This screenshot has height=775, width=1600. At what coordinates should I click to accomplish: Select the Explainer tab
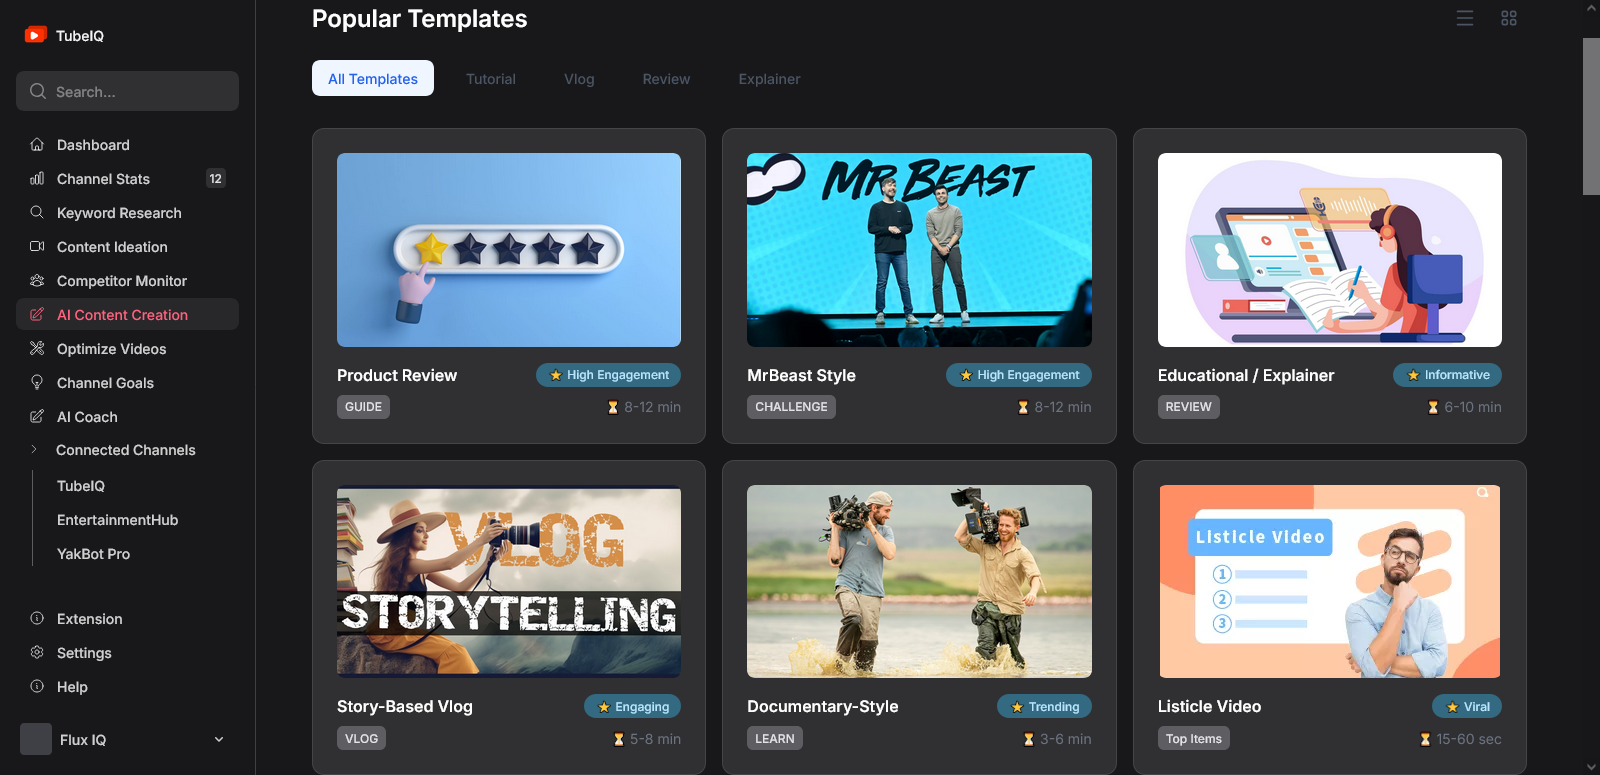769,78
